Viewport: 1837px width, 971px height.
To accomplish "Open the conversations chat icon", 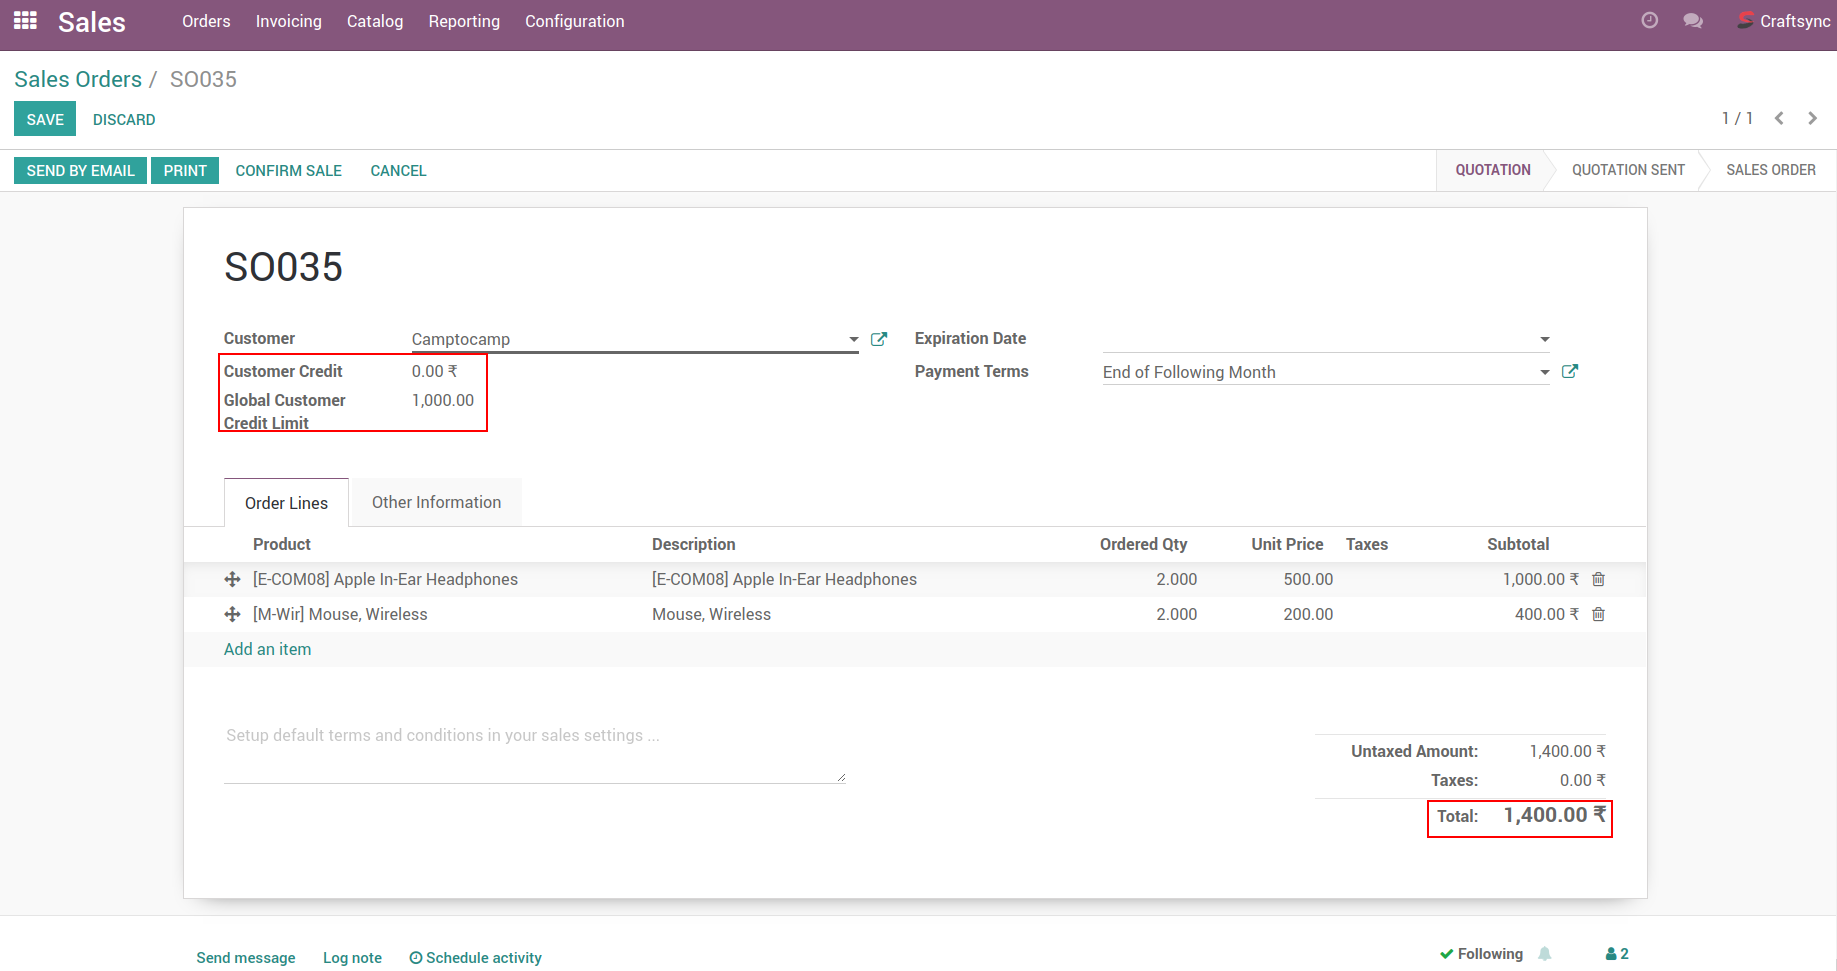I will point(1693,21).
